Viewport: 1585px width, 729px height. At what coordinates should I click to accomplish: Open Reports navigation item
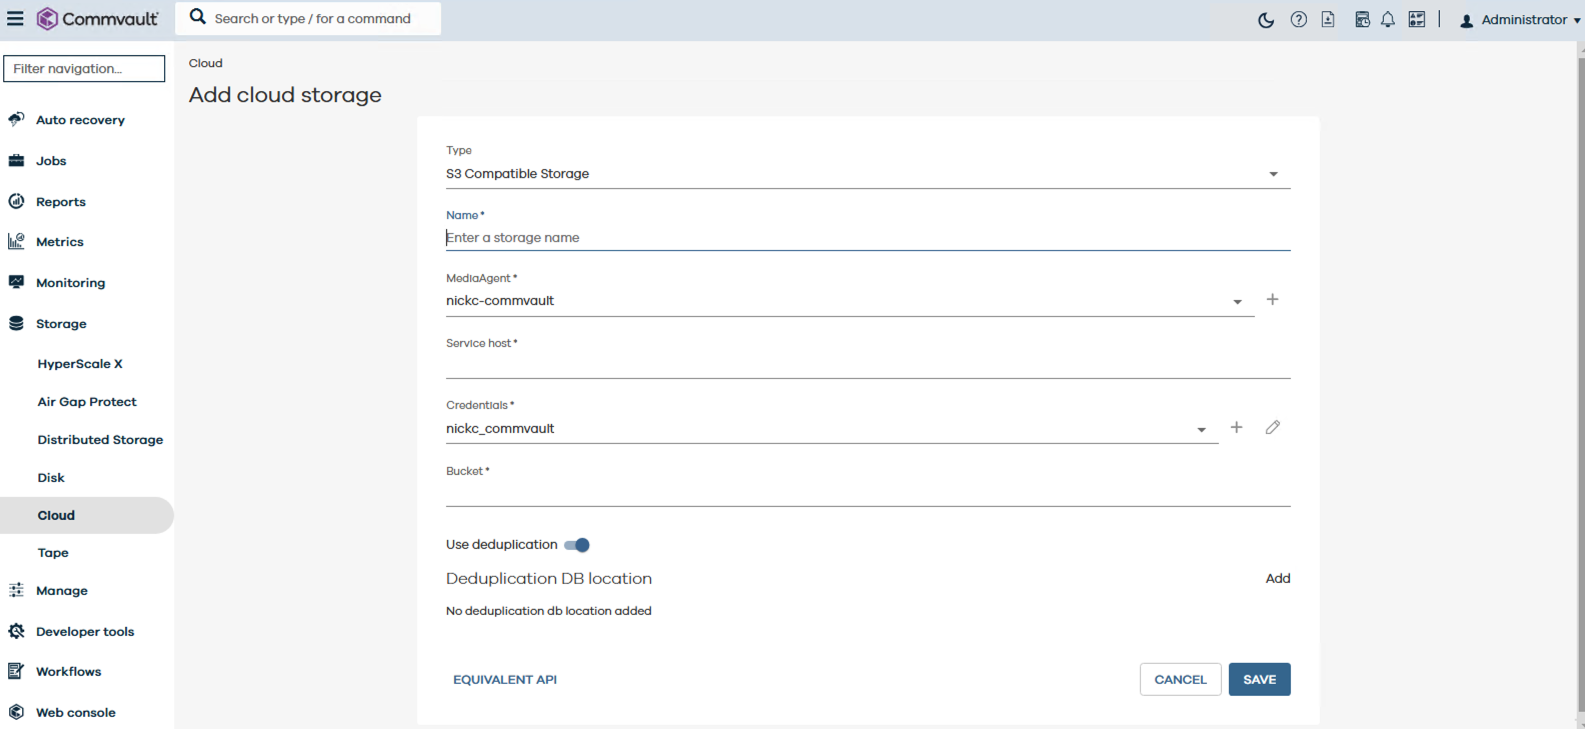pos(61,202)
